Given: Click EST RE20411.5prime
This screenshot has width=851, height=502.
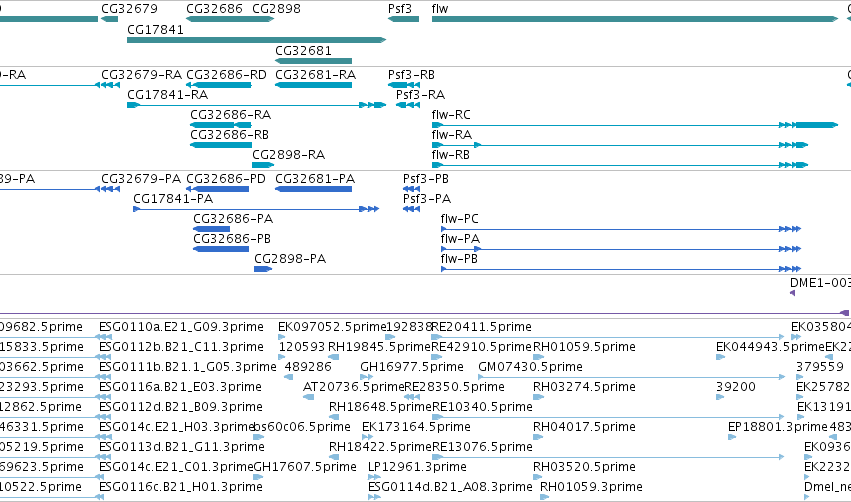Looking at the screenshot, I should 481,327.
